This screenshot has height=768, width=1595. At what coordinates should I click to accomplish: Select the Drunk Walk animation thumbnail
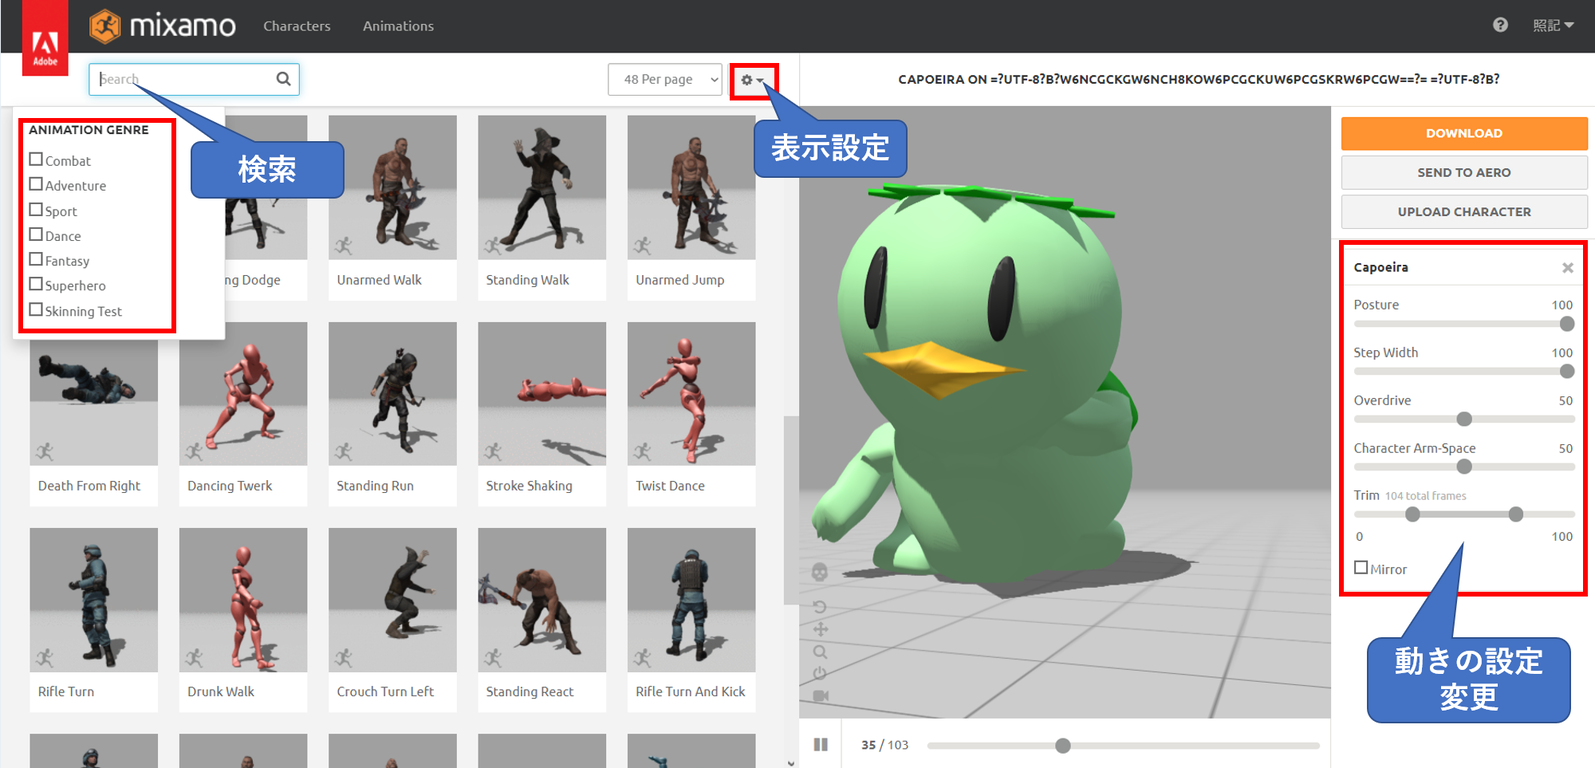tap(243, 600)
